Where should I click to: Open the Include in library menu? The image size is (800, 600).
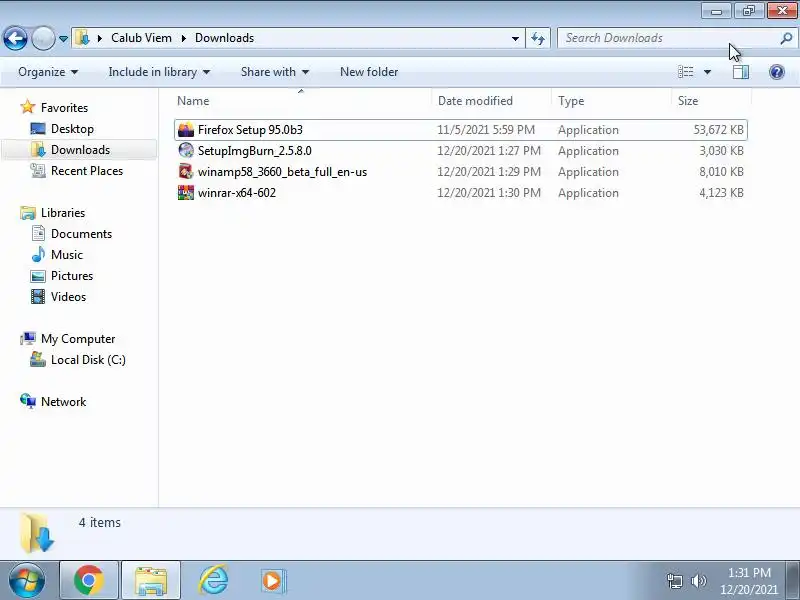159,72
